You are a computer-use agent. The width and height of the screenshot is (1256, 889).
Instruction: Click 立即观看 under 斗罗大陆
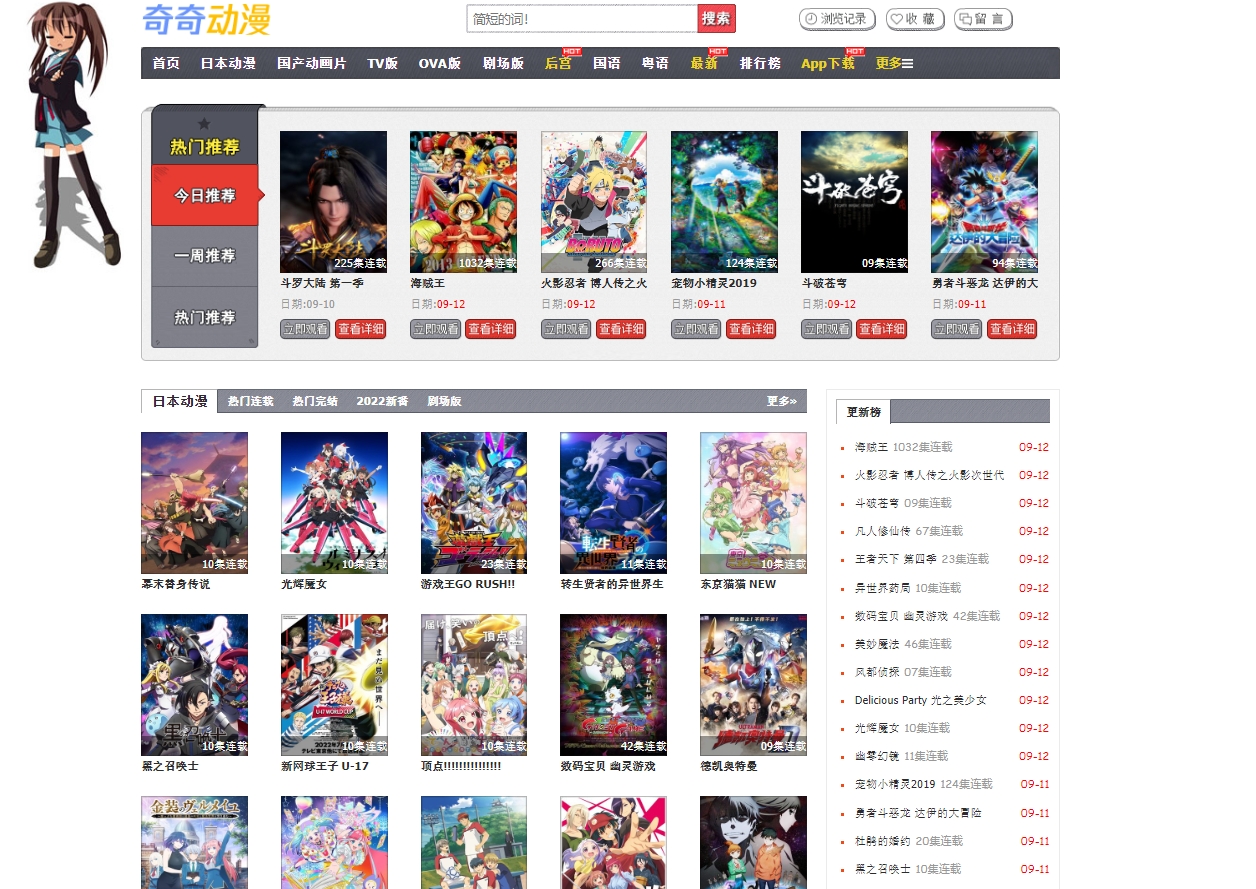[305, 329]
